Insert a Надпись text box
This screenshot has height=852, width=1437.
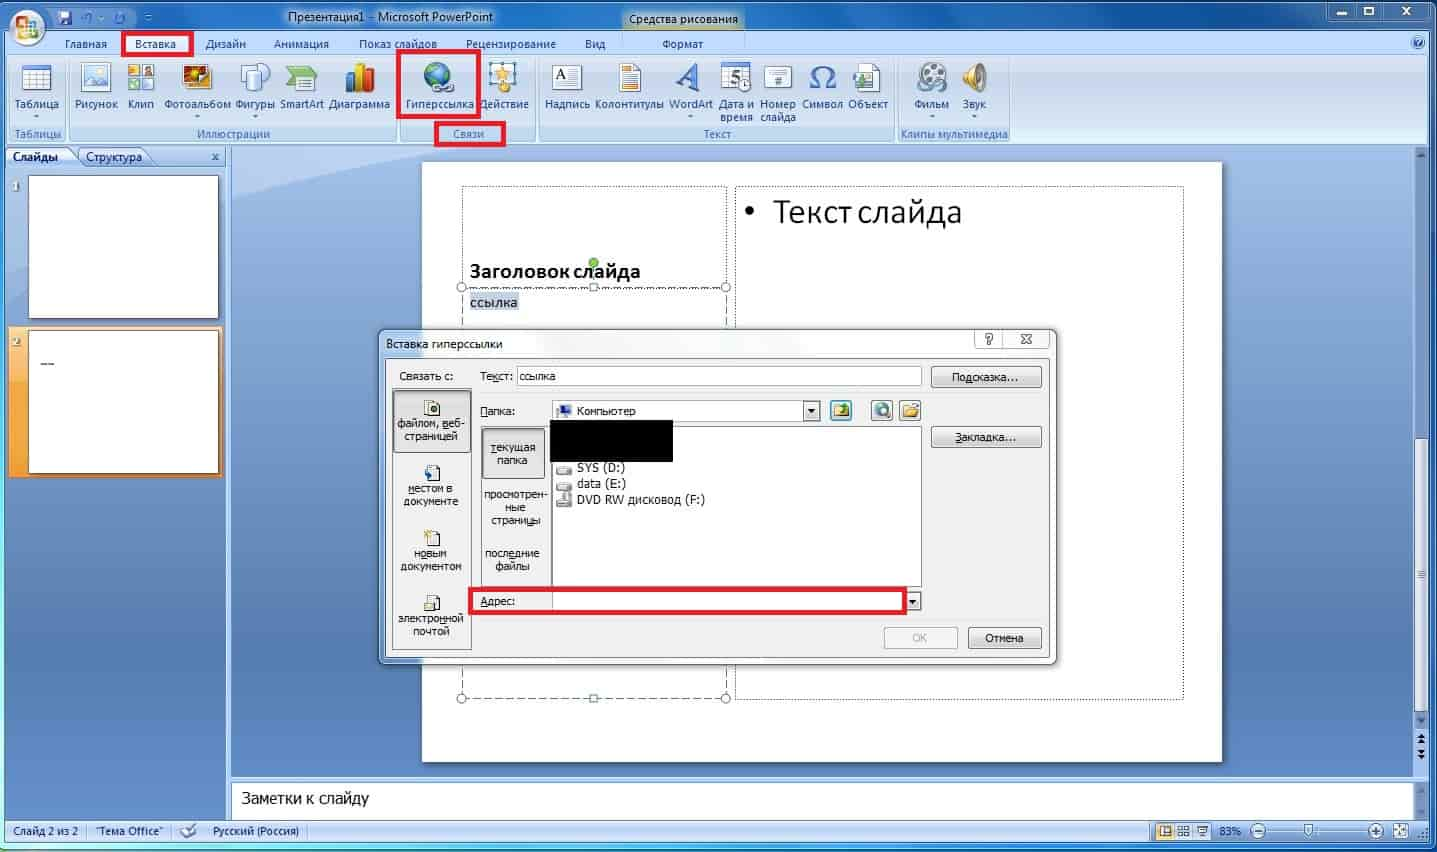(x=567, y=87)
